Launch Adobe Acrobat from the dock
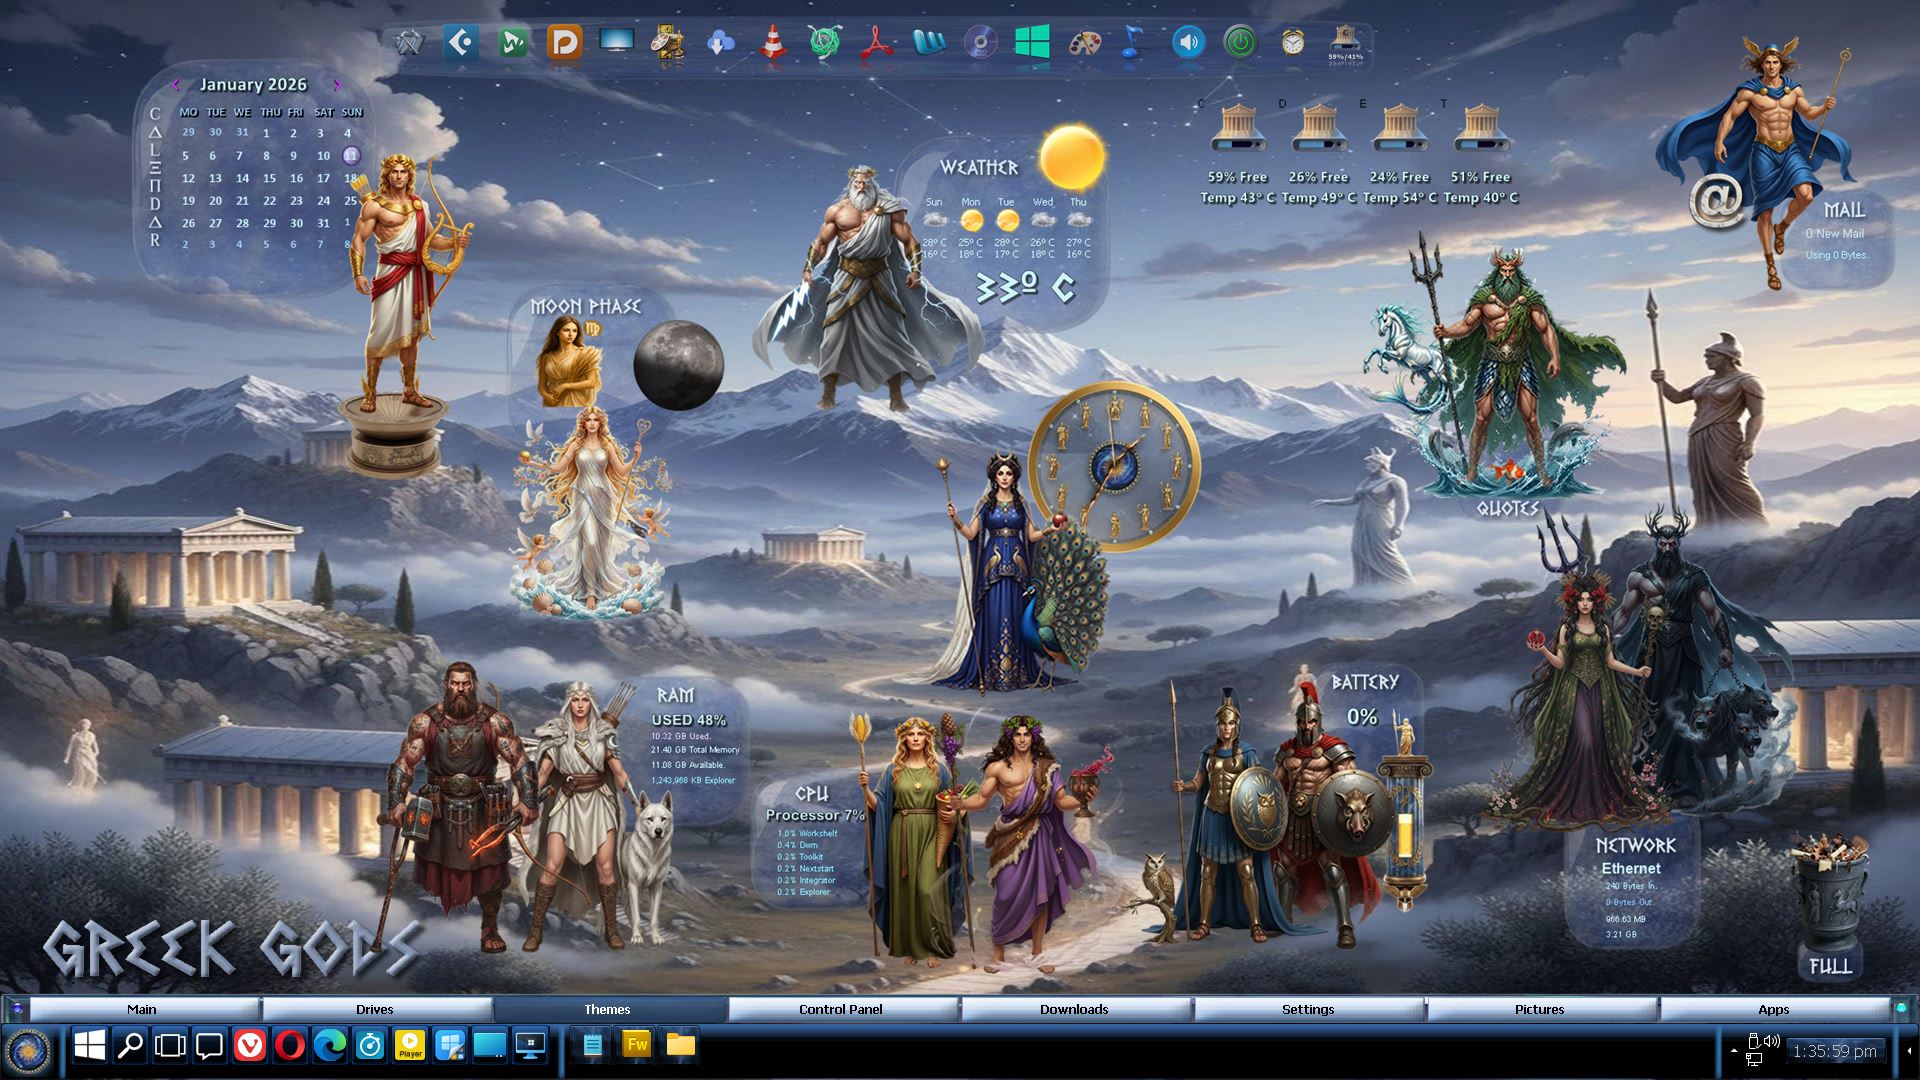This screenshot has height=1080, width=1920. 877,43
